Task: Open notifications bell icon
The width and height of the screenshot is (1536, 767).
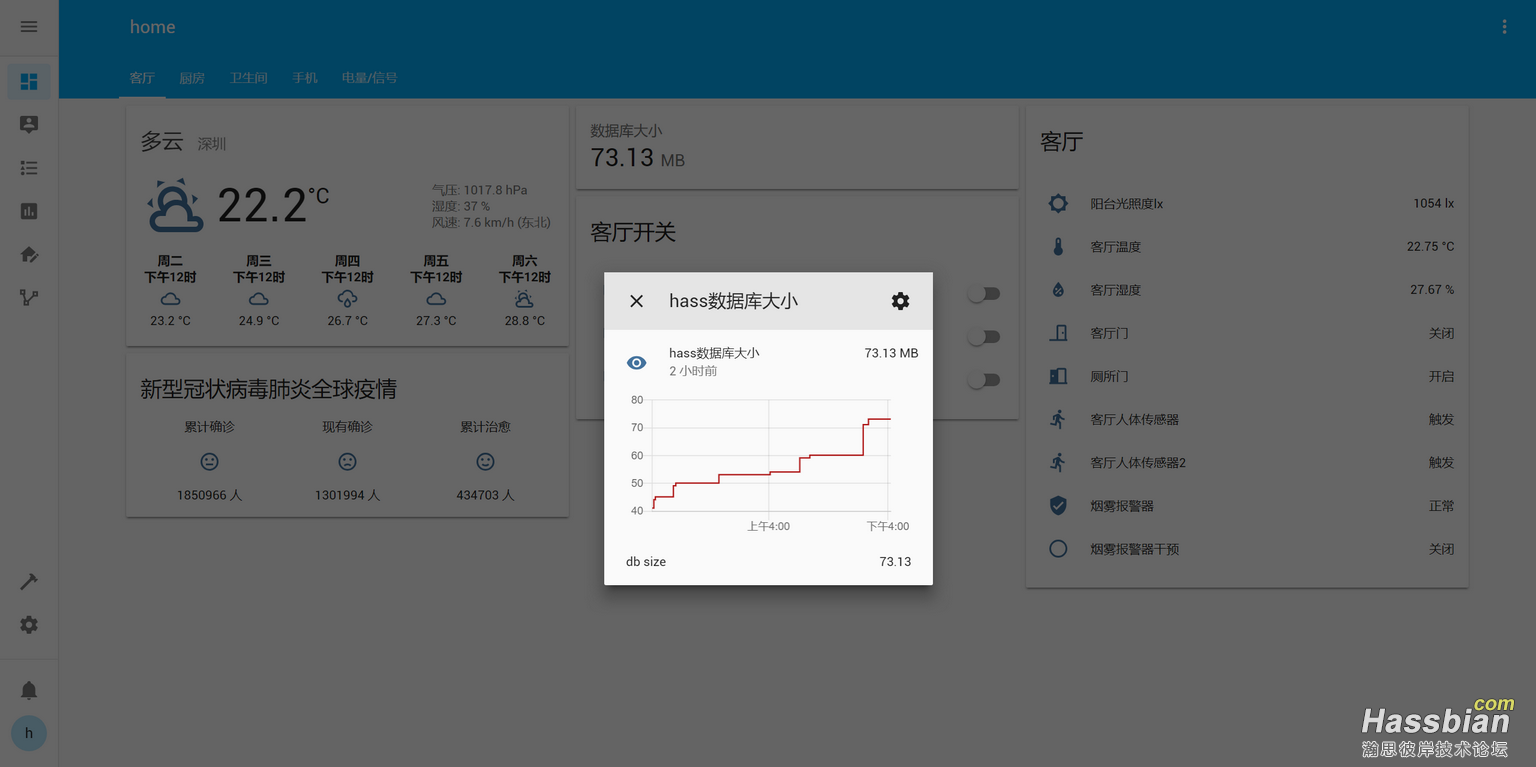Action: [x=29, y=690]
